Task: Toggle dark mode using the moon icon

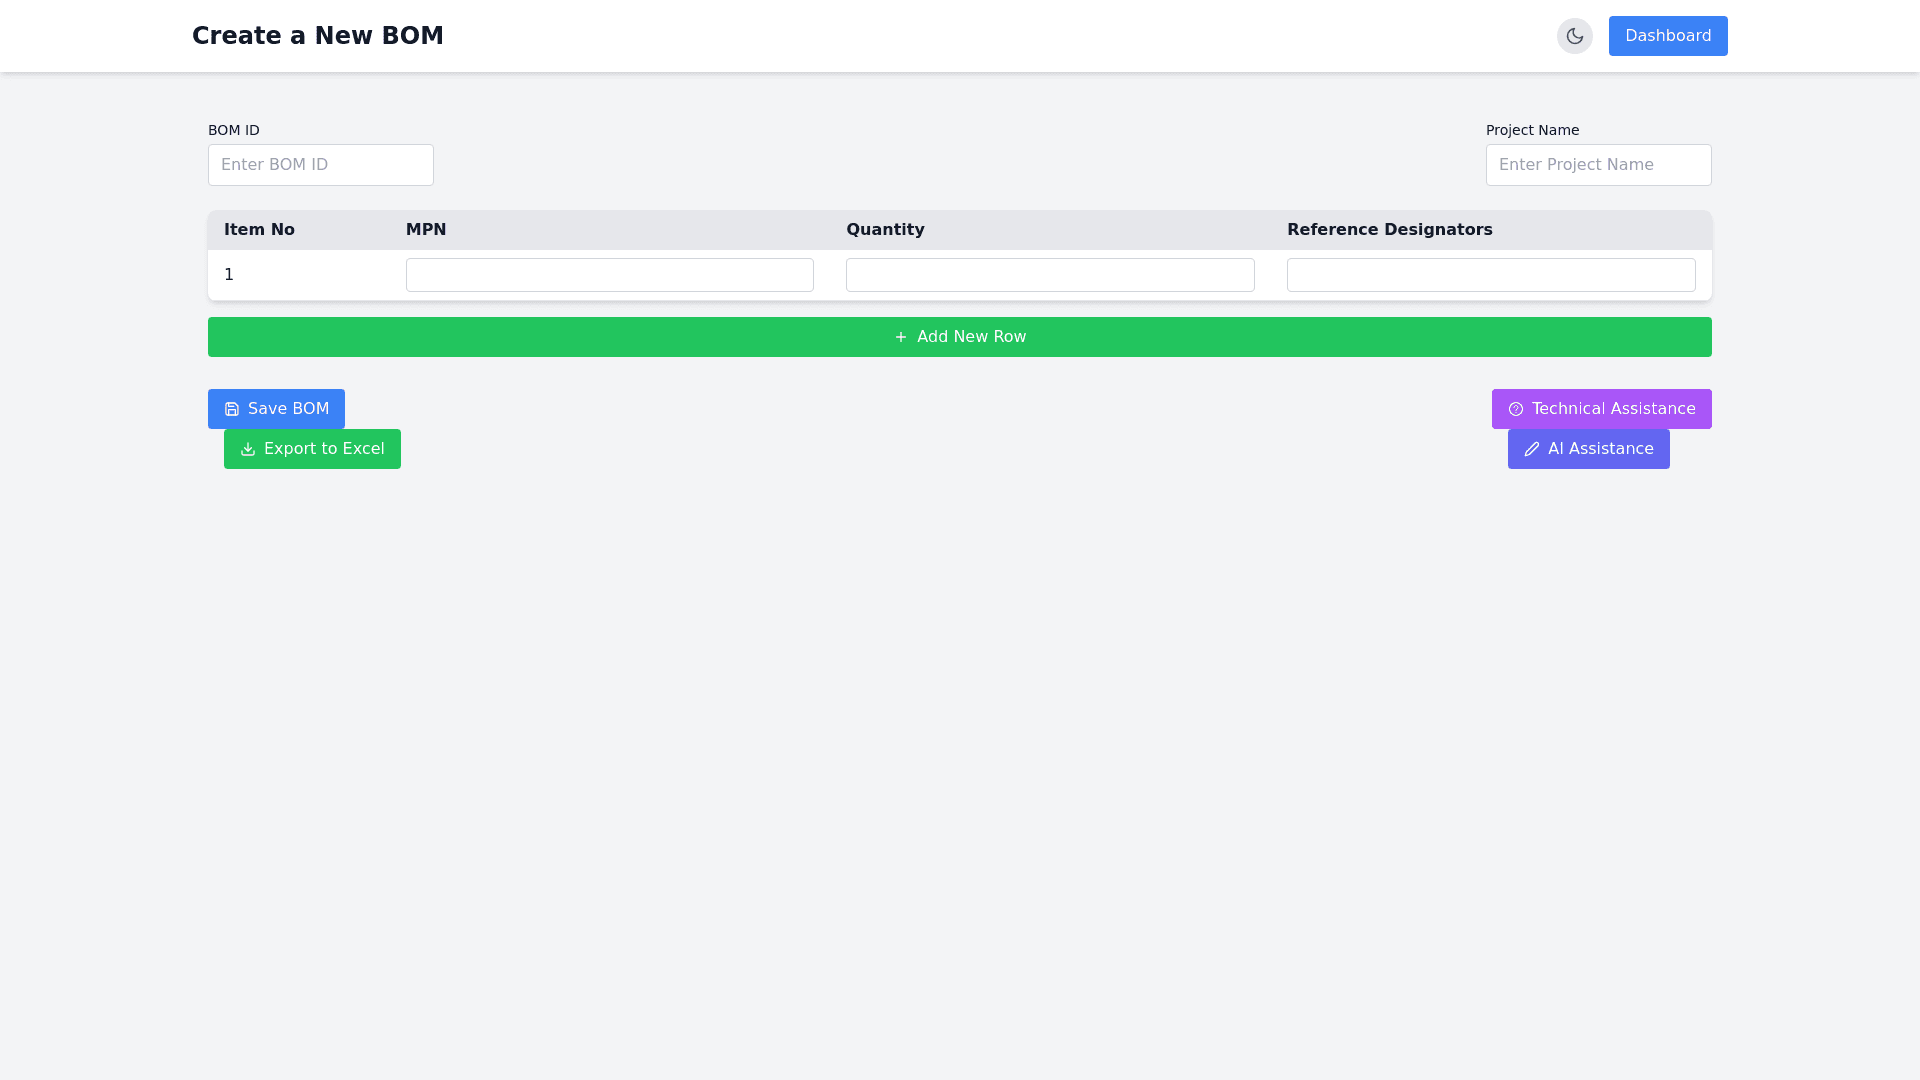Action: coord(1574,36)
